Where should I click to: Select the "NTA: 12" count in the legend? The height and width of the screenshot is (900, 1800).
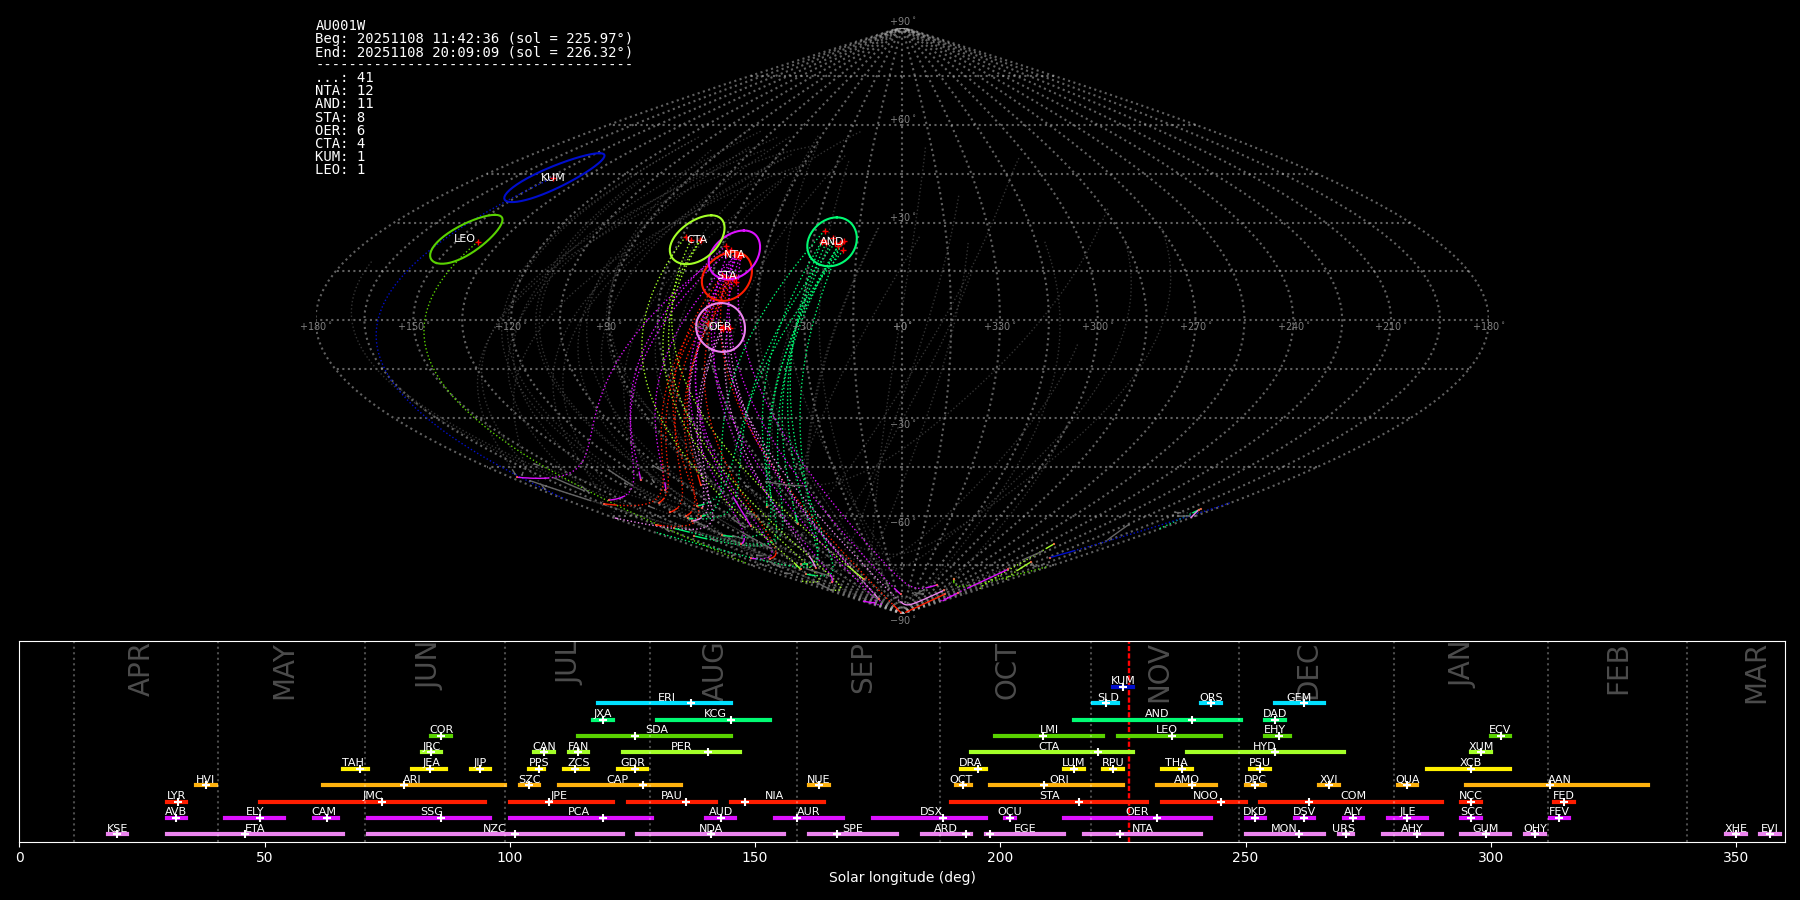344,91
